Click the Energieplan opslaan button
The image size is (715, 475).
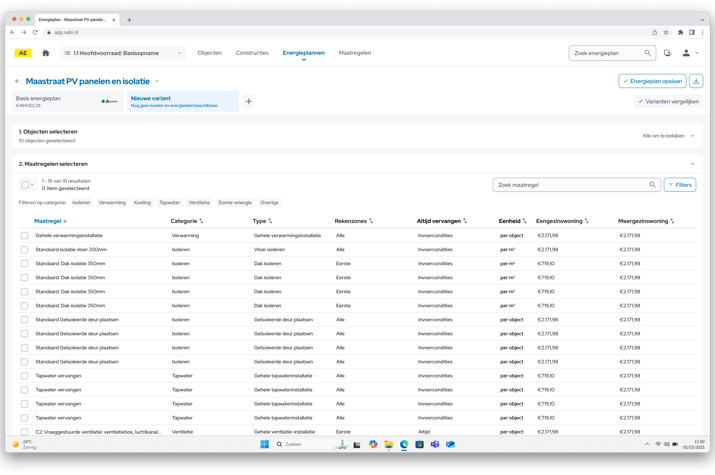click(652, 81)
